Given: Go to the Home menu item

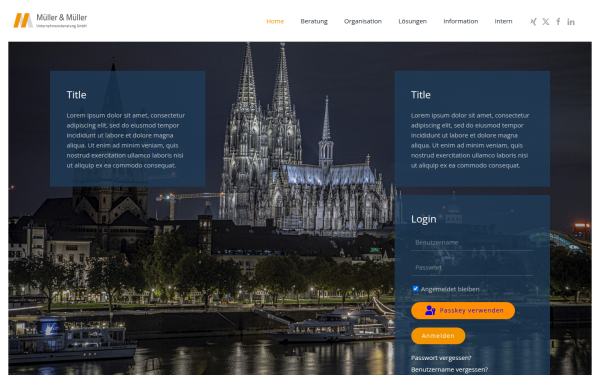Looking at the screenshot, I should point(275,21).
